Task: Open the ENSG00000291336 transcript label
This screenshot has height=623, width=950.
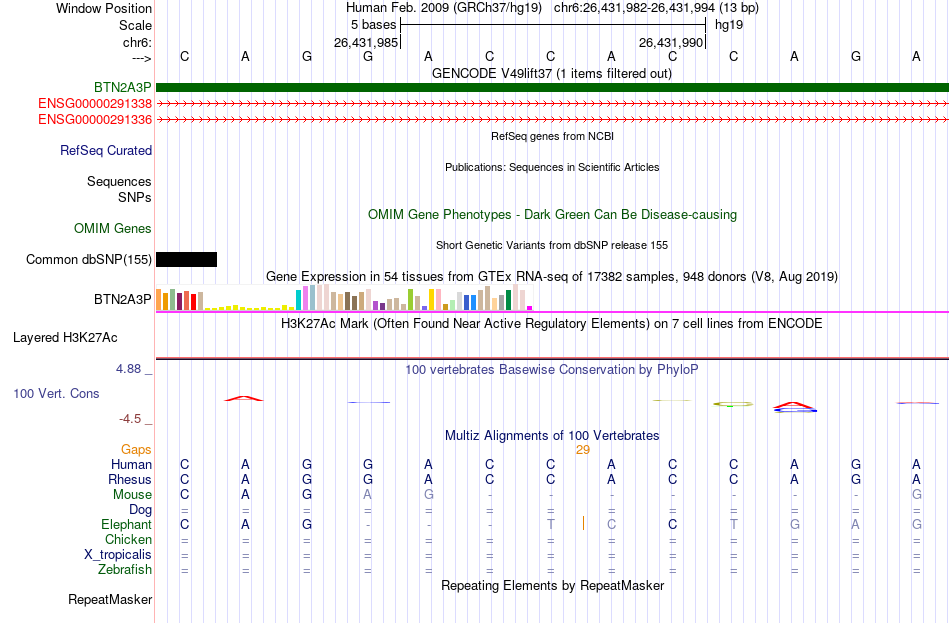Action: click(95, 119)
